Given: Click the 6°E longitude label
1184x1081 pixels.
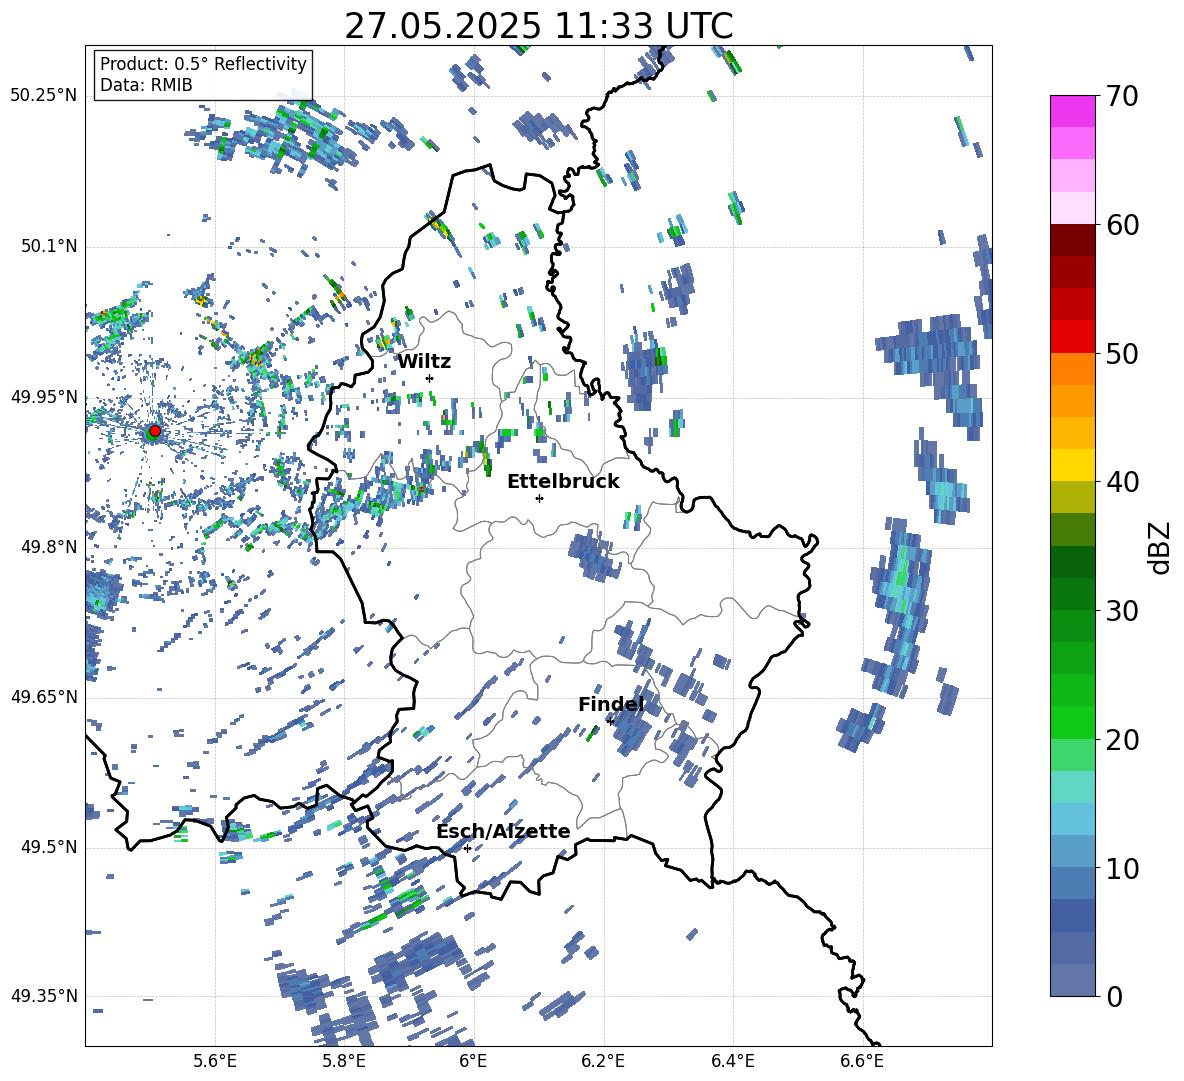Looking at the screenshot, I should point(473,1061).
